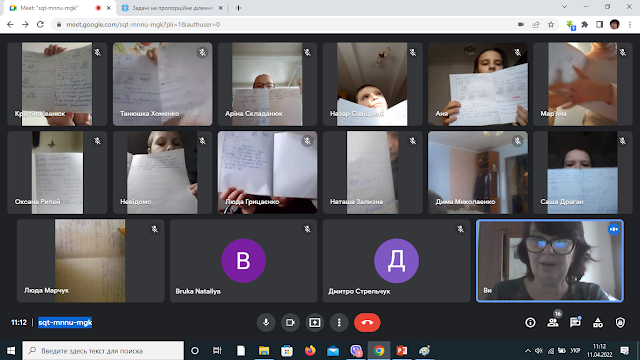This screenshot has height=360, width=640.
Task: Click muted mic icon on Аня tile
Action: coord(518,53)
